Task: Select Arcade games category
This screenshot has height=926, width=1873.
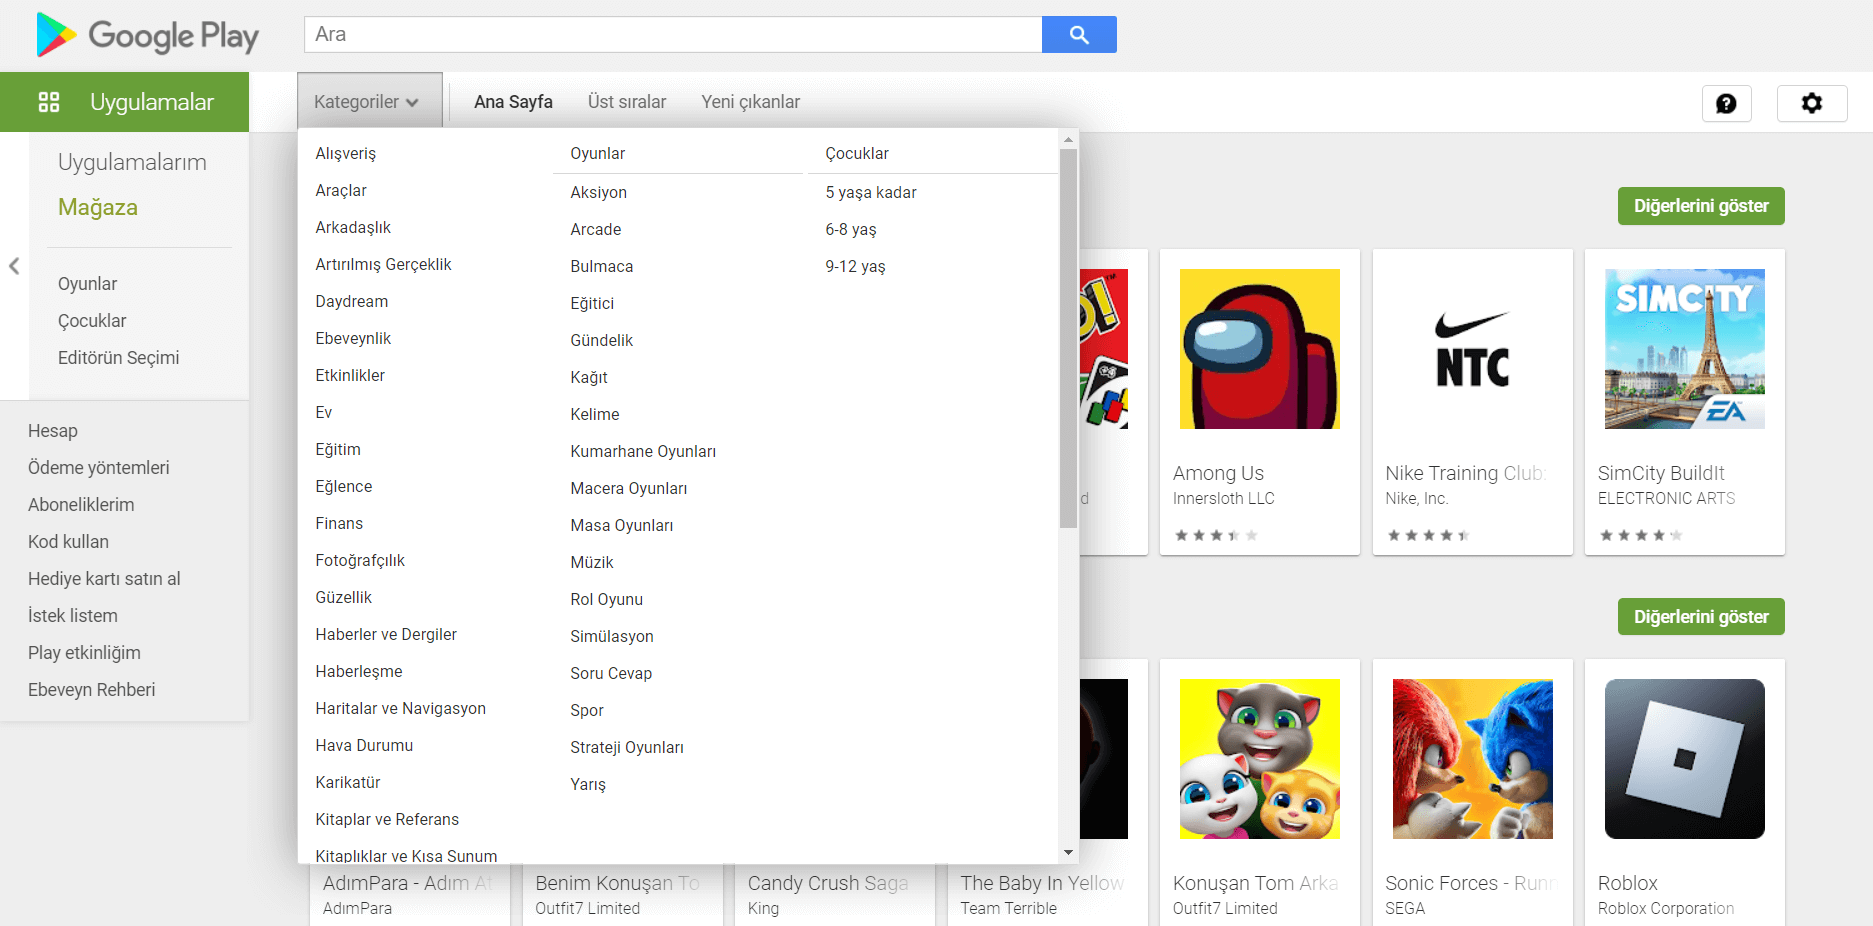Action: tap(595, 229)
